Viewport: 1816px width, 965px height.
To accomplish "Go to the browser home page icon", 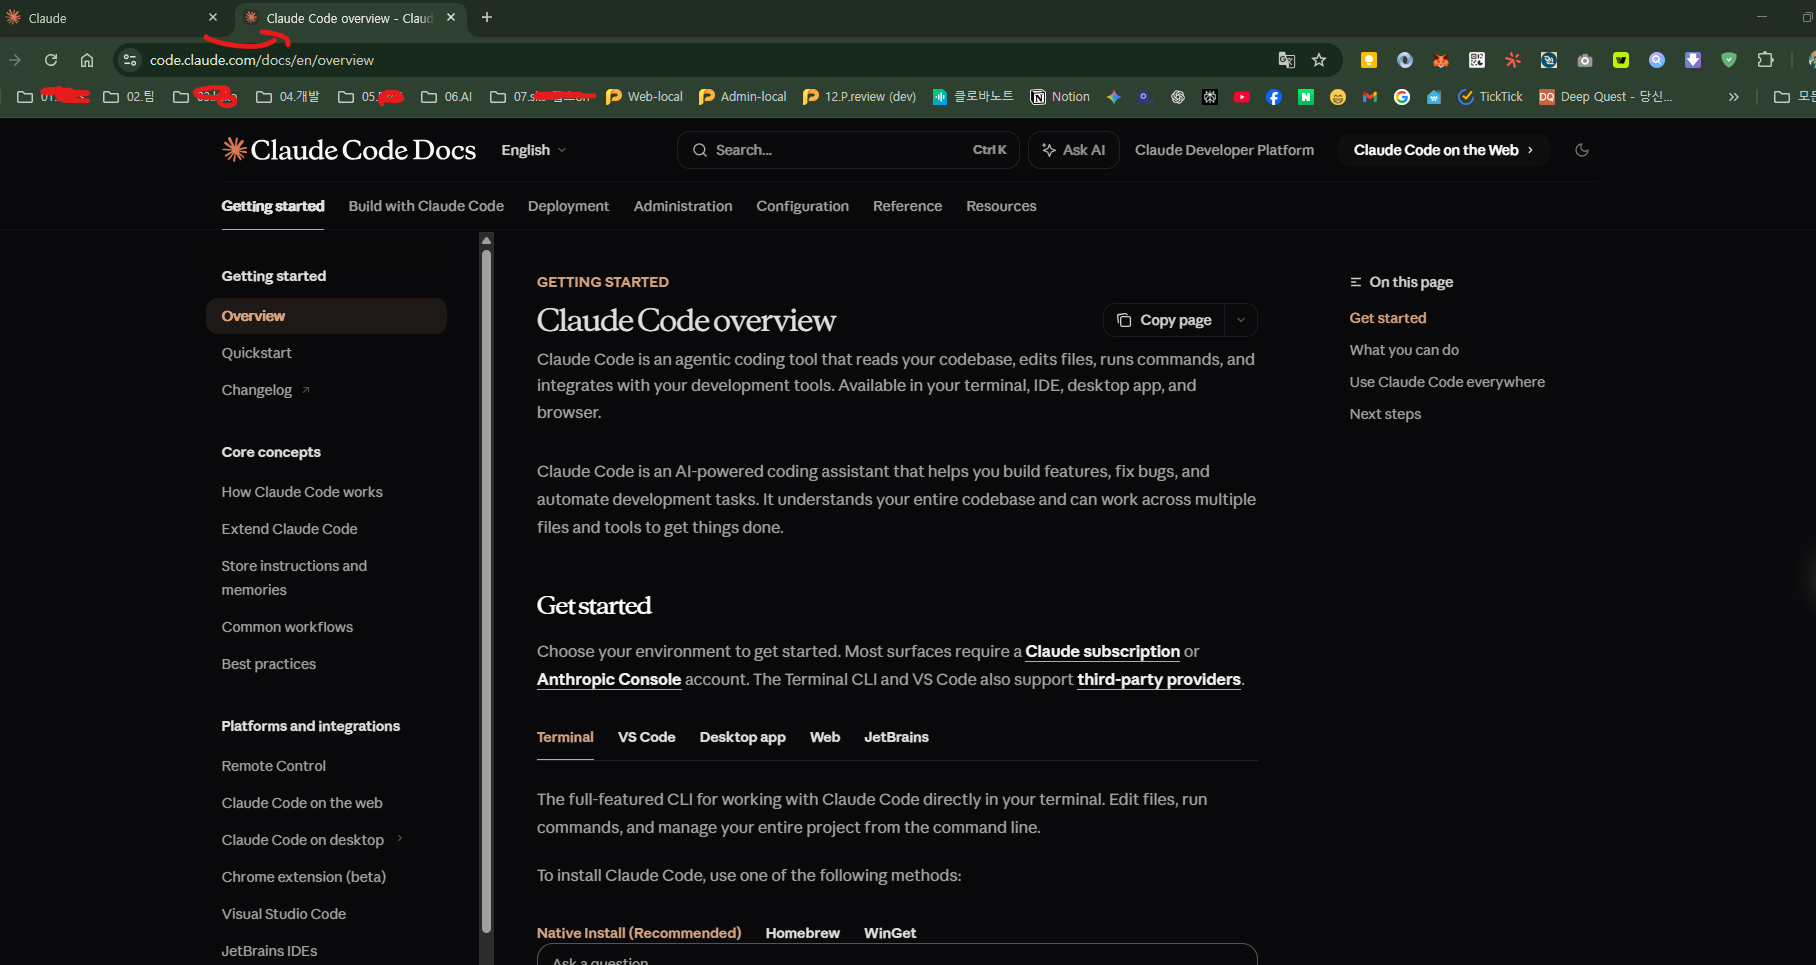I will click(x=87, y=60).
